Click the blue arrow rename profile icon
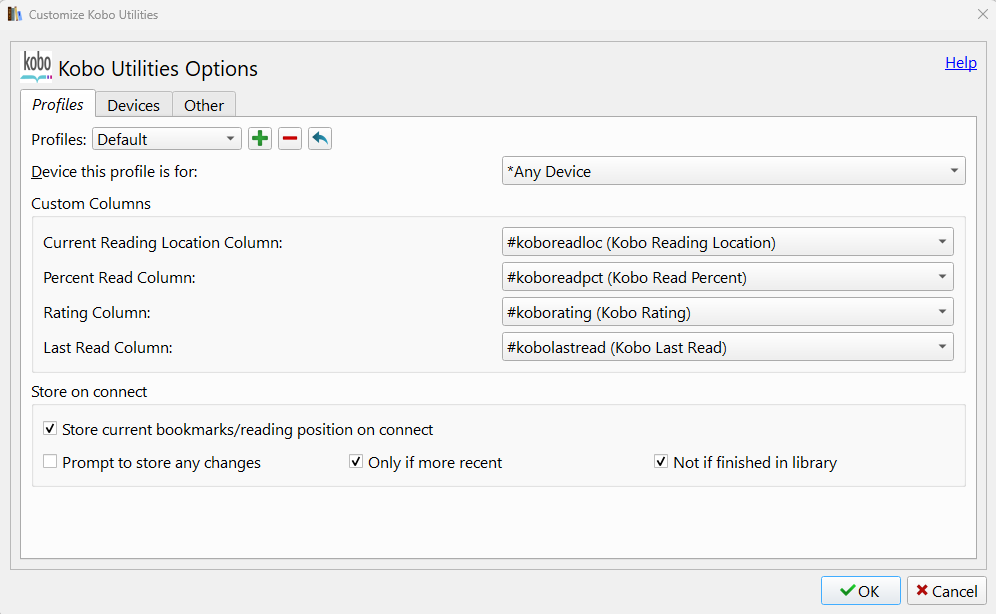The width and height of the screenshot is (996, 614). tap(320, 139)
